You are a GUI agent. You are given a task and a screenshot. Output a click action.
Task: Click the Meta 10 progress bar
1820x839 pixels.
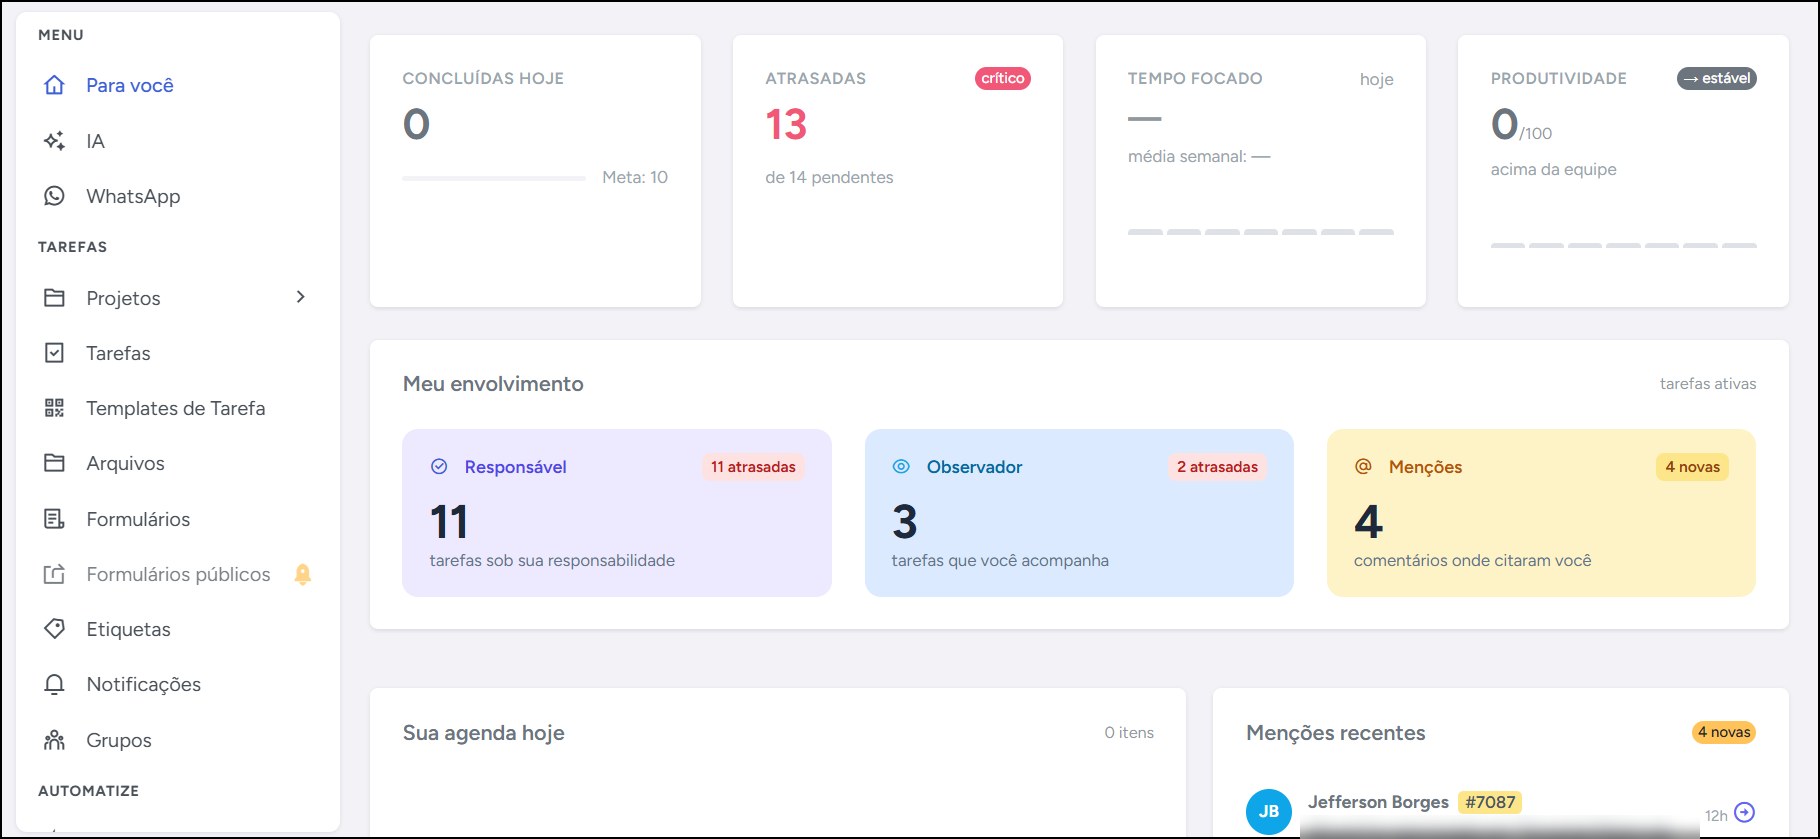[x=494, y=178]
